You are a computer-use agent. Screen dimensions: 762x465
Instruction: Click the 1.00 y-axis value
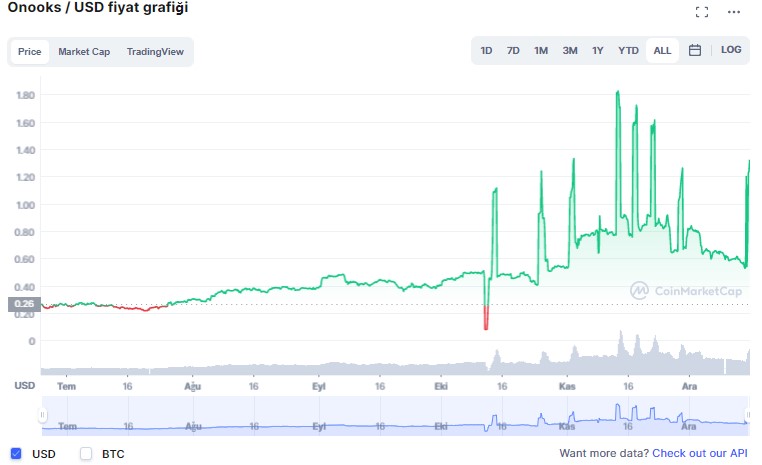25,205
